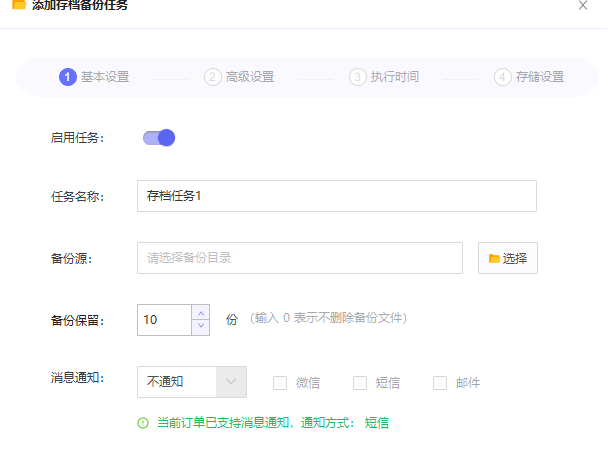Toggle the 启用任务 switch off
The width and height of the screenshot is (610, 456).
(x=159, y=138)
